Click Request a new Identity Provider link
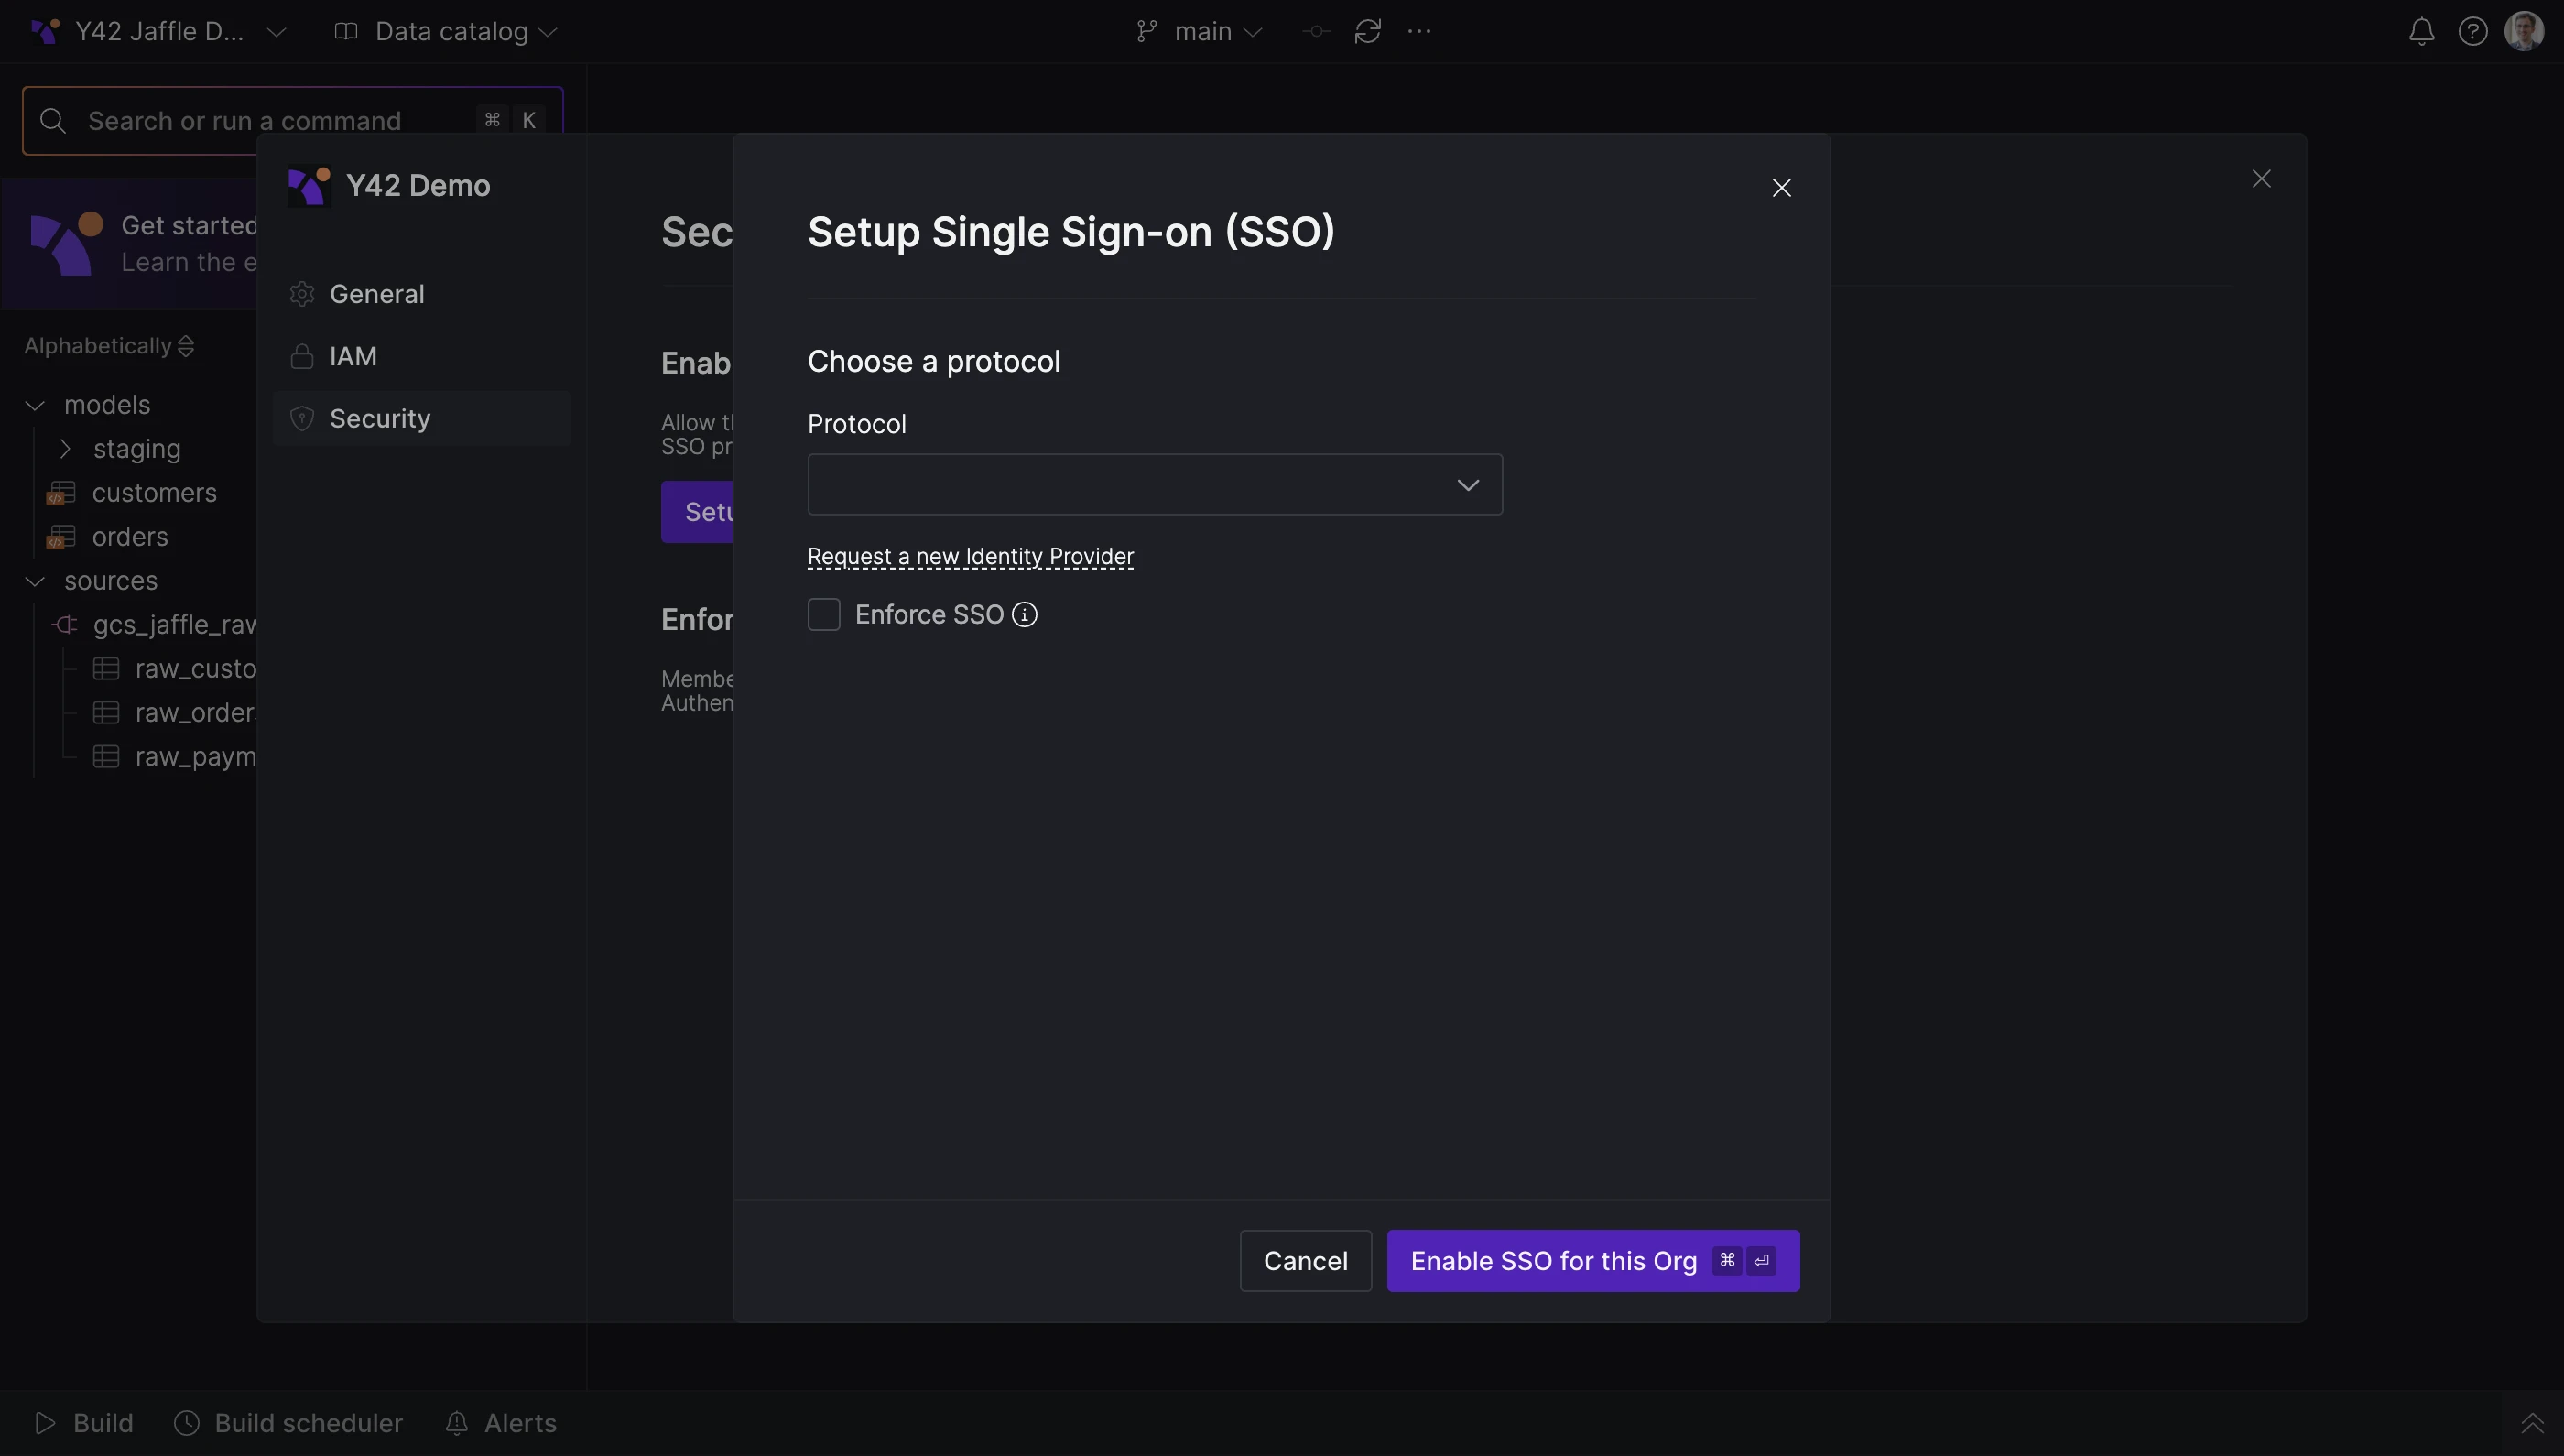The width and height of the screenshot is (2564, 1456). coord(971,557)
